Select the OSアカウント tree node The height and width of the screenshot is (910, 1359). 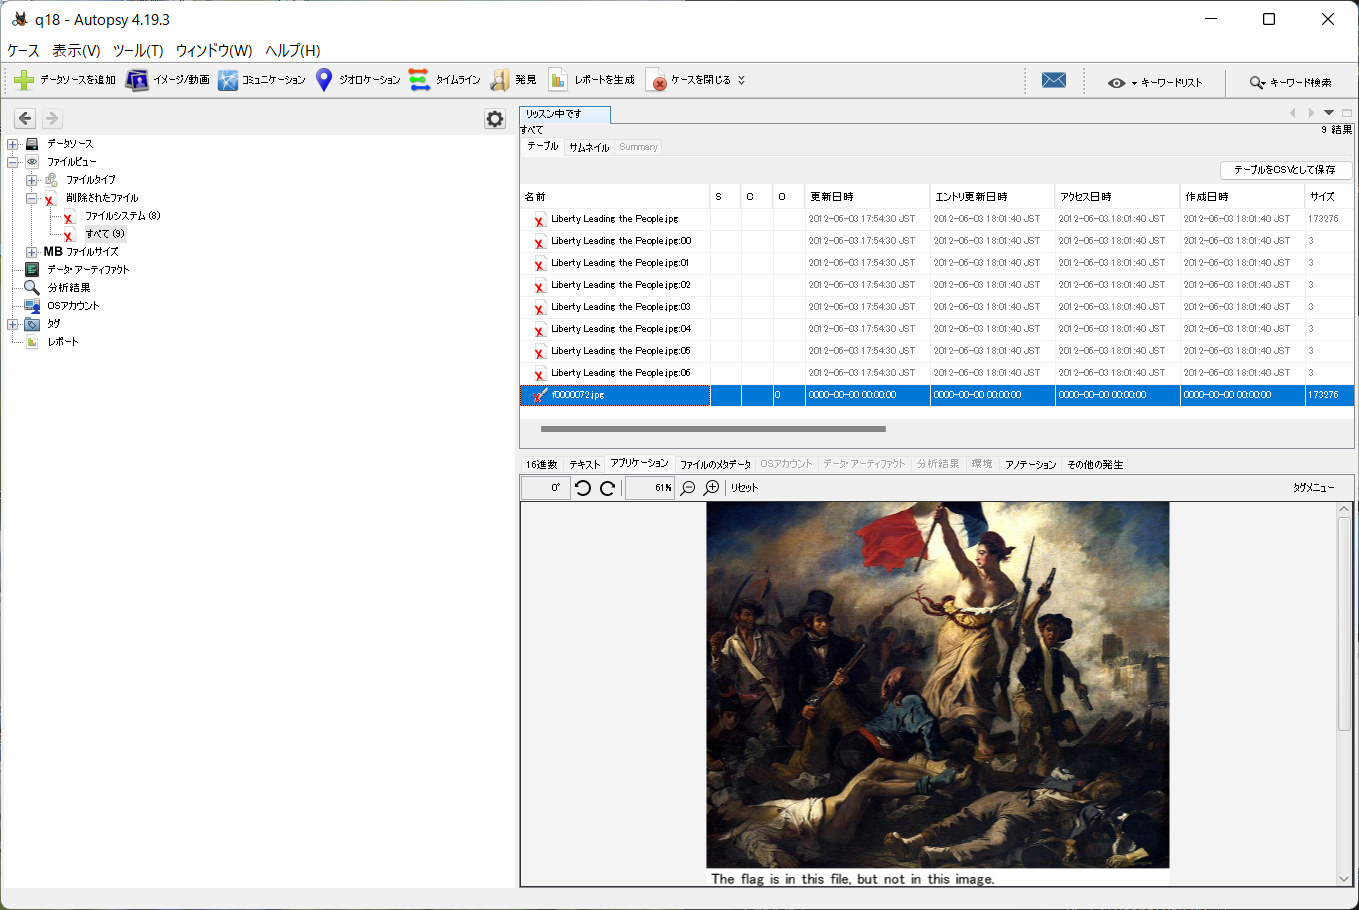(x=73, y=306)
